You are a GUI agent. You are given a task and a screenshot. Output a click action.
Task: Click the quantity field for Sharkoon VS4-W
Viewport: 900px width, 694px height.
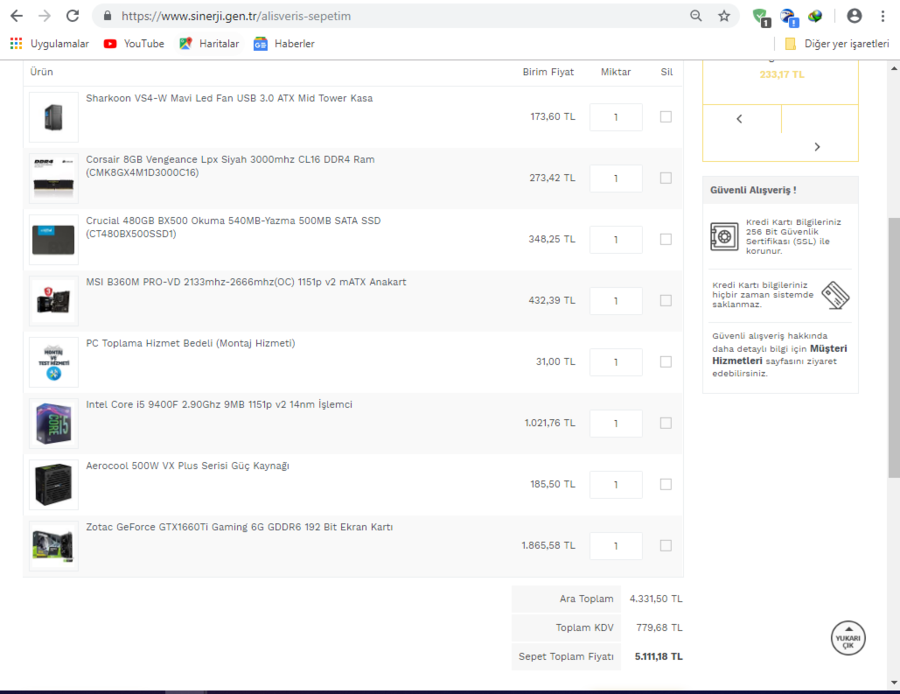pos(616,117)
